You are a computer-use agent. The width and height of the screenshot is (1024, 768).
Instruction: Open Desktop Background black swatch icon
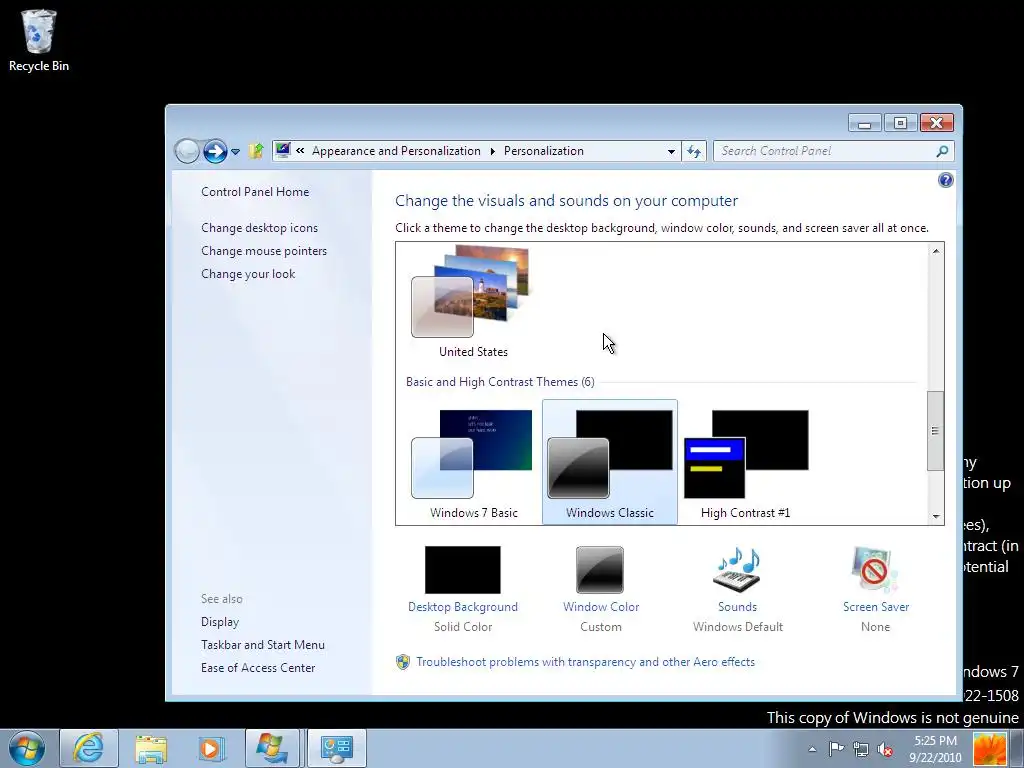462,570
